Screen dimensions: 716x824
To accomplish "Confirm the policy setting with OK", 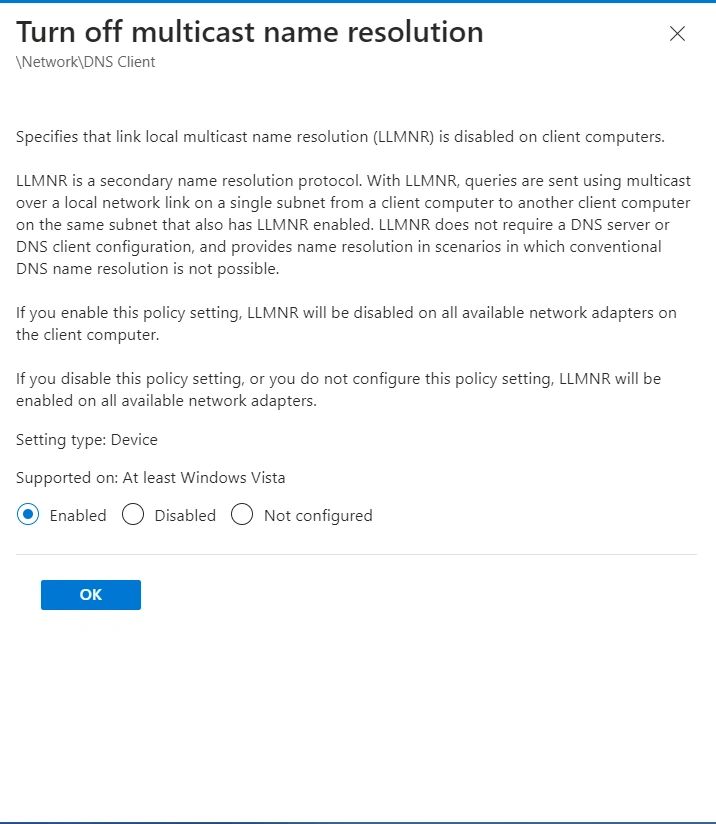I will [x=90, y=594].
